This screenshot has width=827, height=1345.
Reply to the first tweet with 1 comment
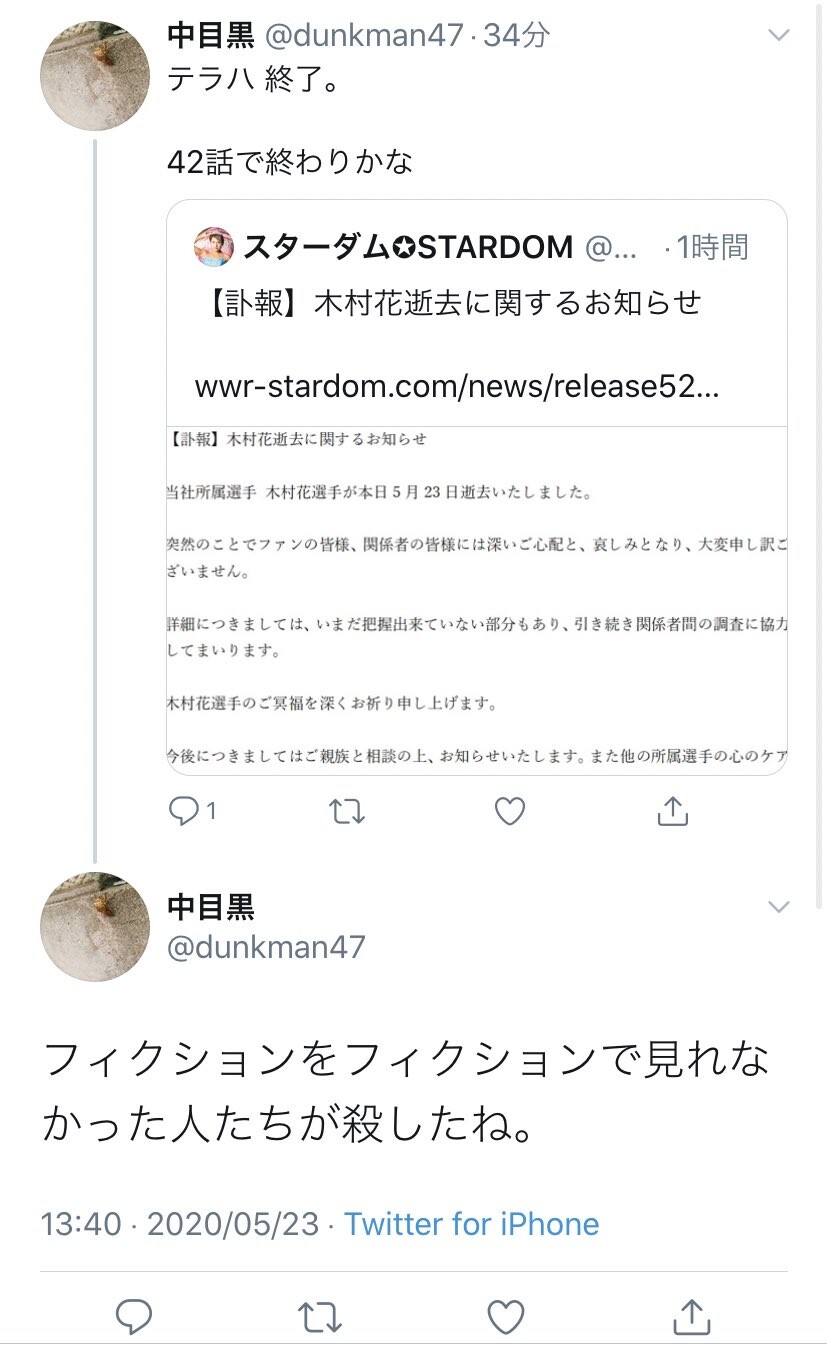click(192, 811)
